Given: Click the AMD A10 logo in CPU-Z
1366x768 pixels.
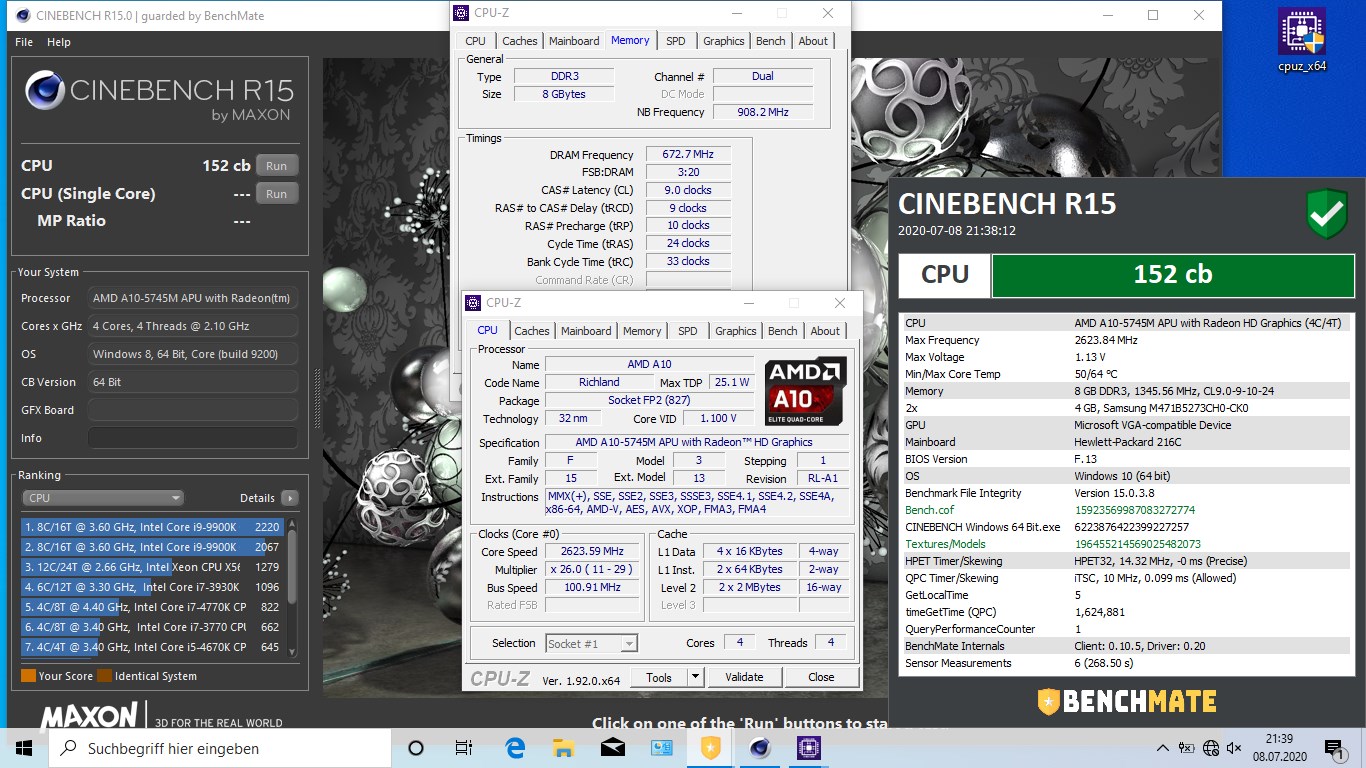Looking at the screenshot, I should coord(806,392).
